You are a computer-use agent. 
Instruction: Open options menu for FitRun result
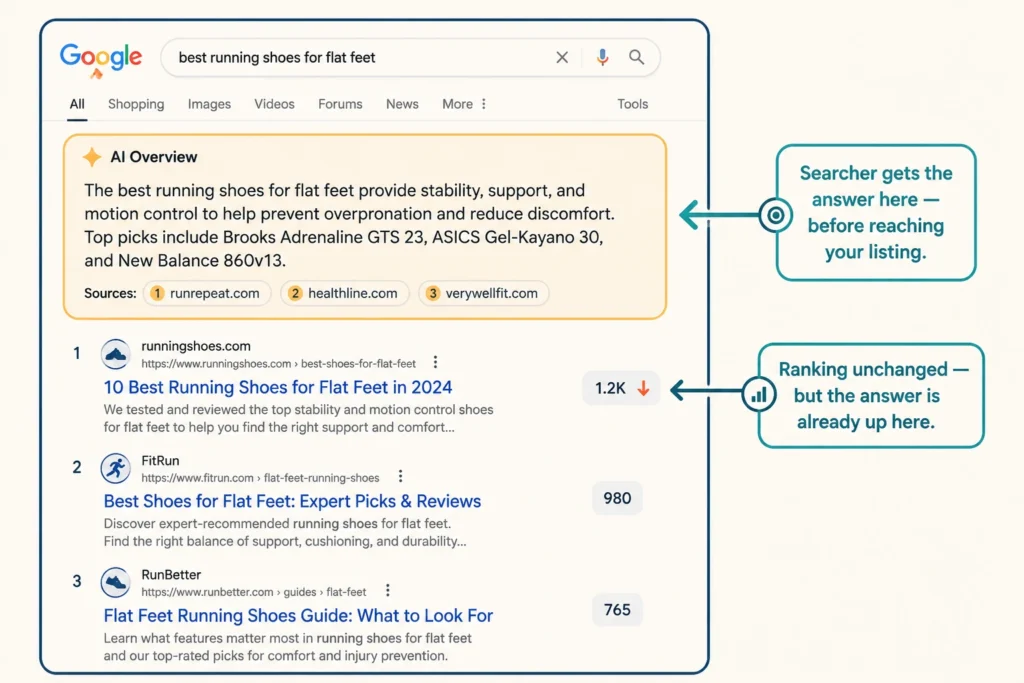coord(400,477)
